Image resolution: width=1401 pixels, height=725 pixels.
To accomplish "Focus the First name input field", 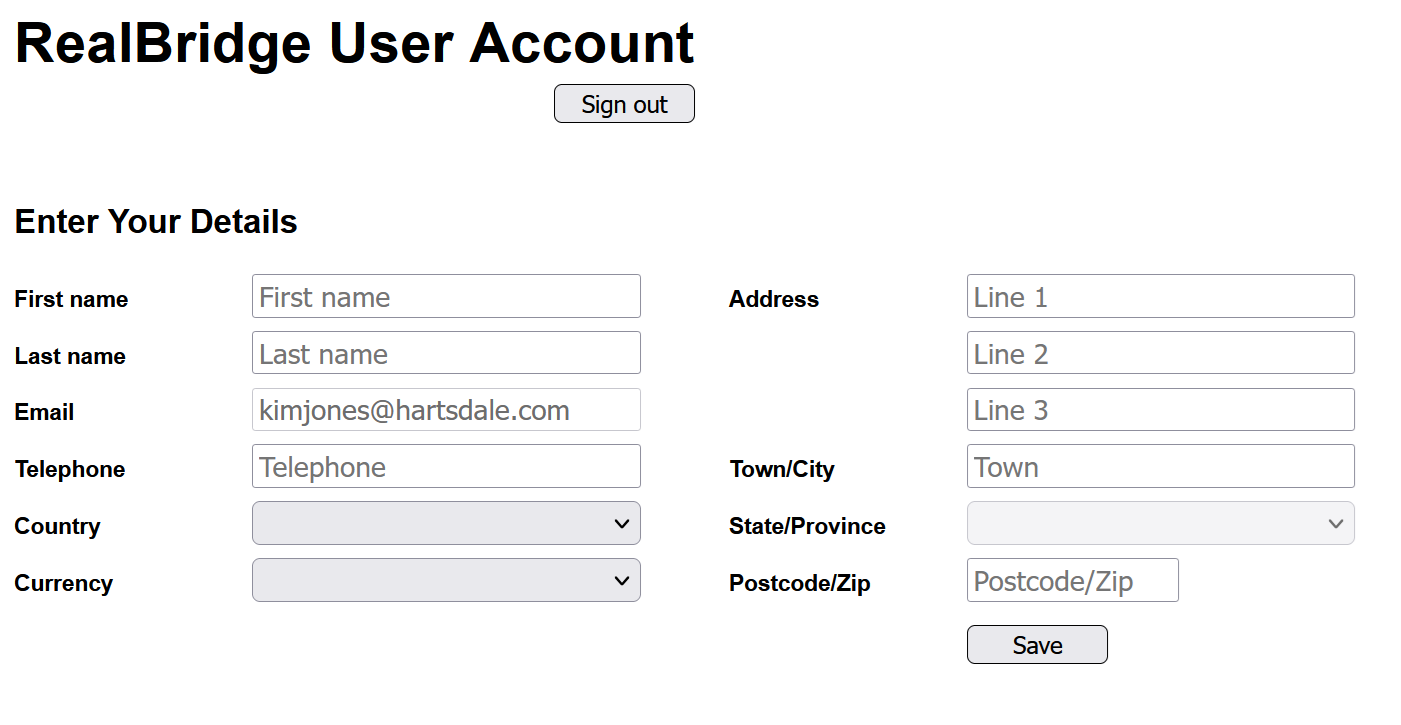I will pyautogui.click(x=446, y=297).
